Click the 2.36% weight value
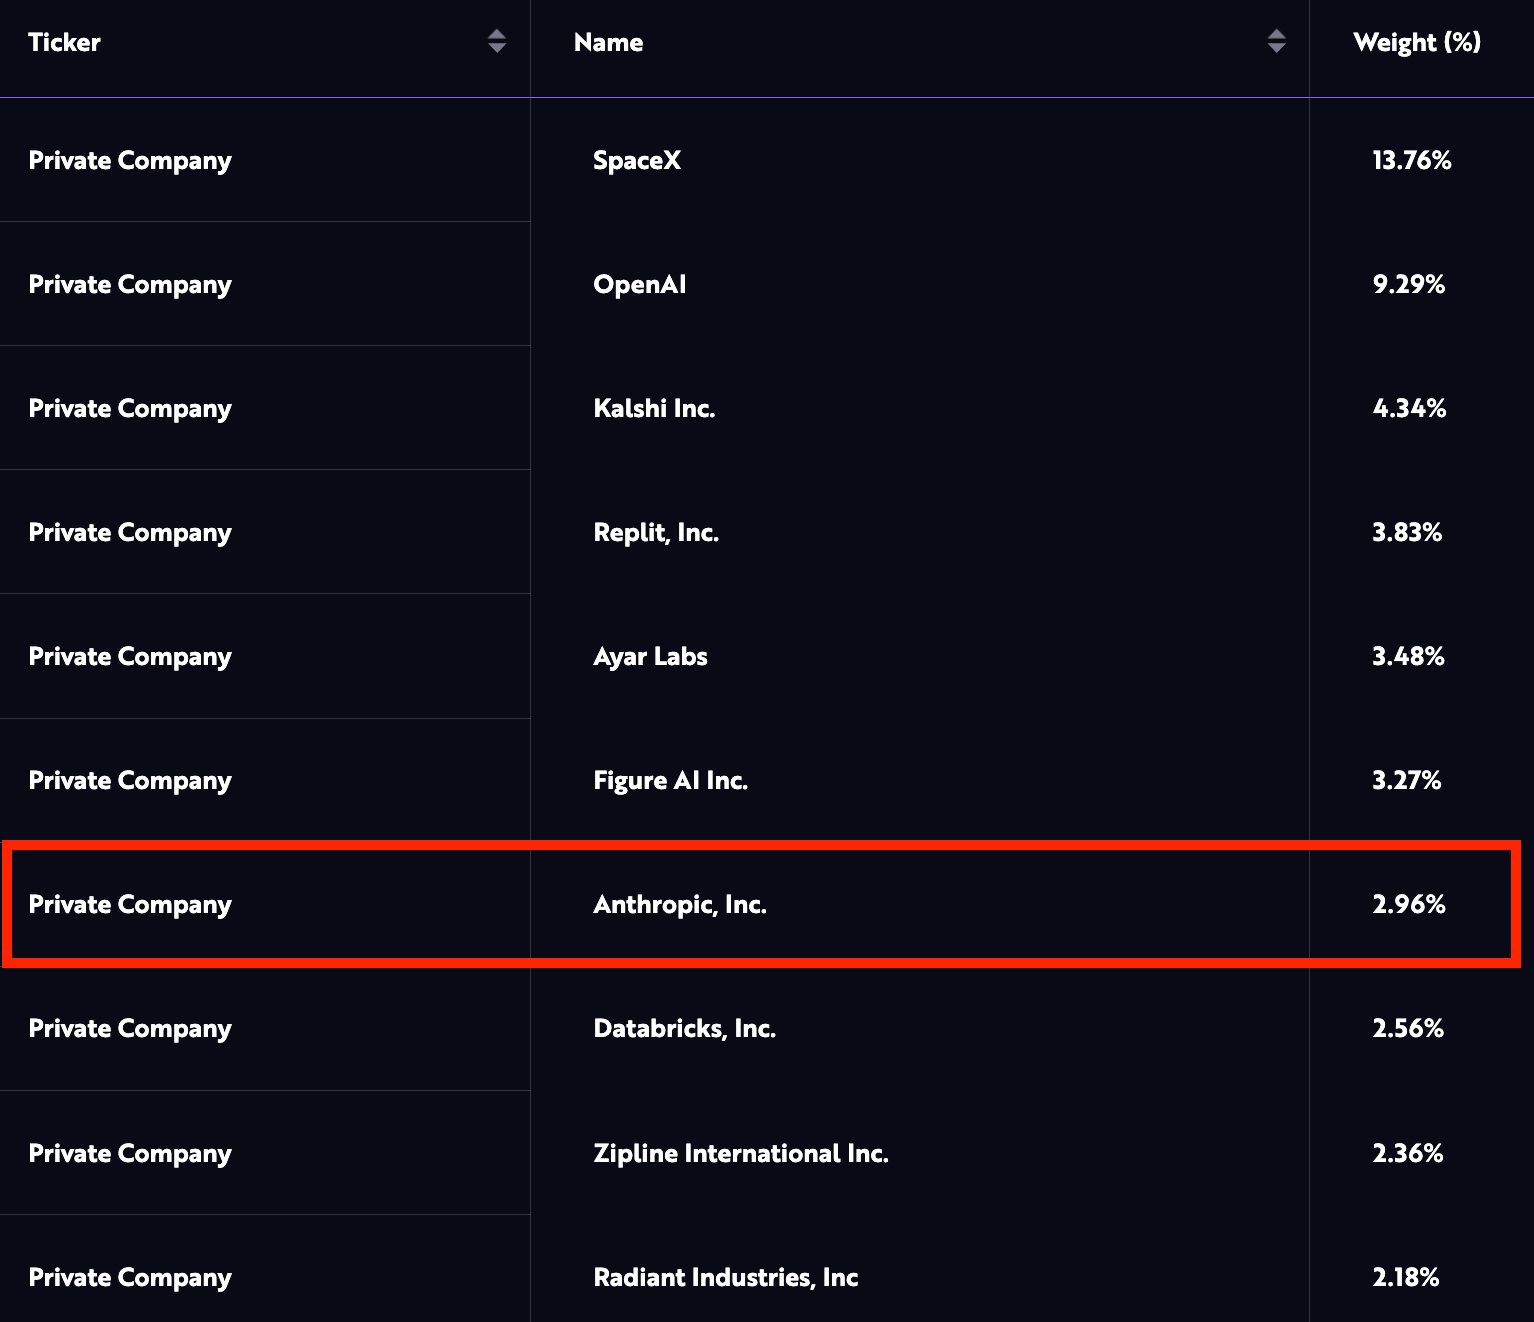 (1407, 1153)
